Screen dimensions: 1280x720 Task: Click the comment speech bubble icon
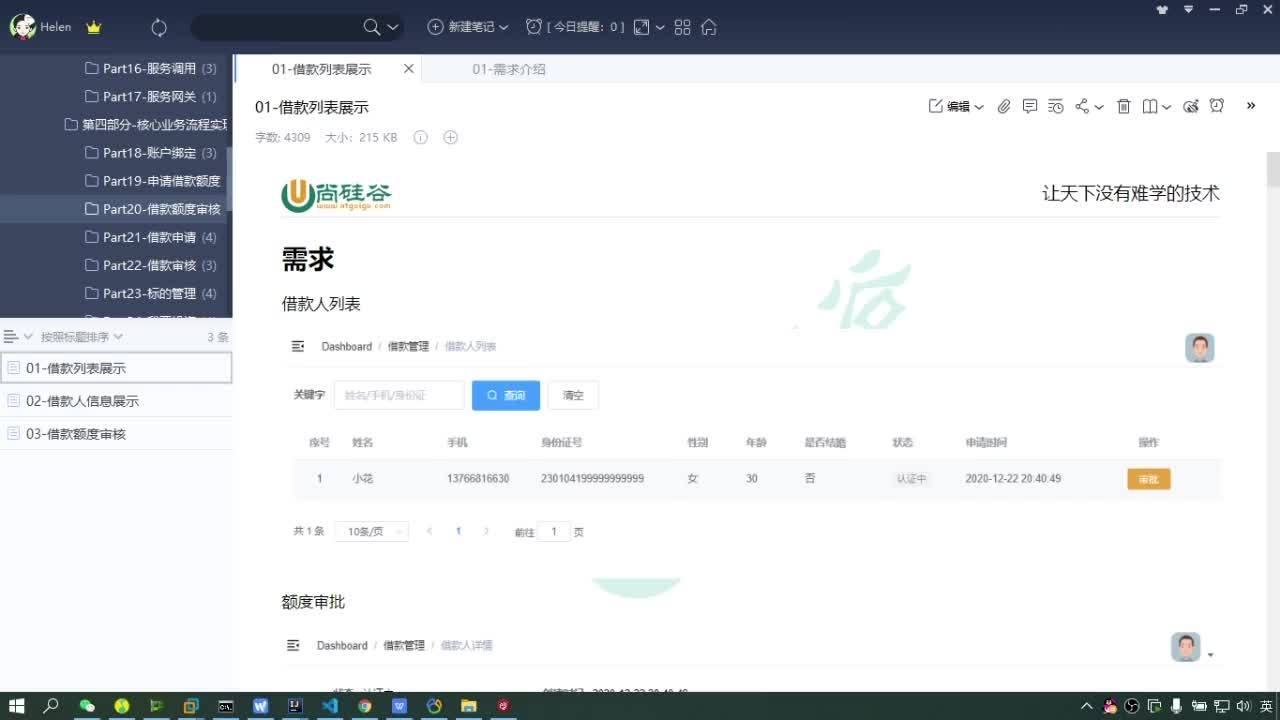1030,106
